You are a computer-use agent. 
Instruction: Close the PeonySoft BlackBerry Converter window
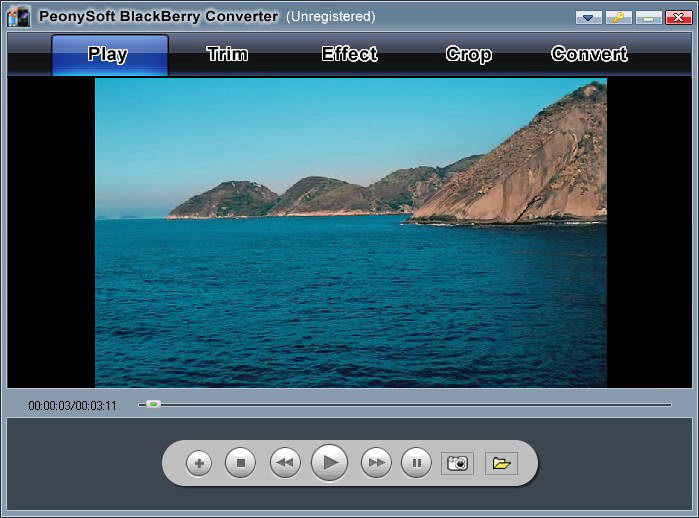tap(678, 17)
